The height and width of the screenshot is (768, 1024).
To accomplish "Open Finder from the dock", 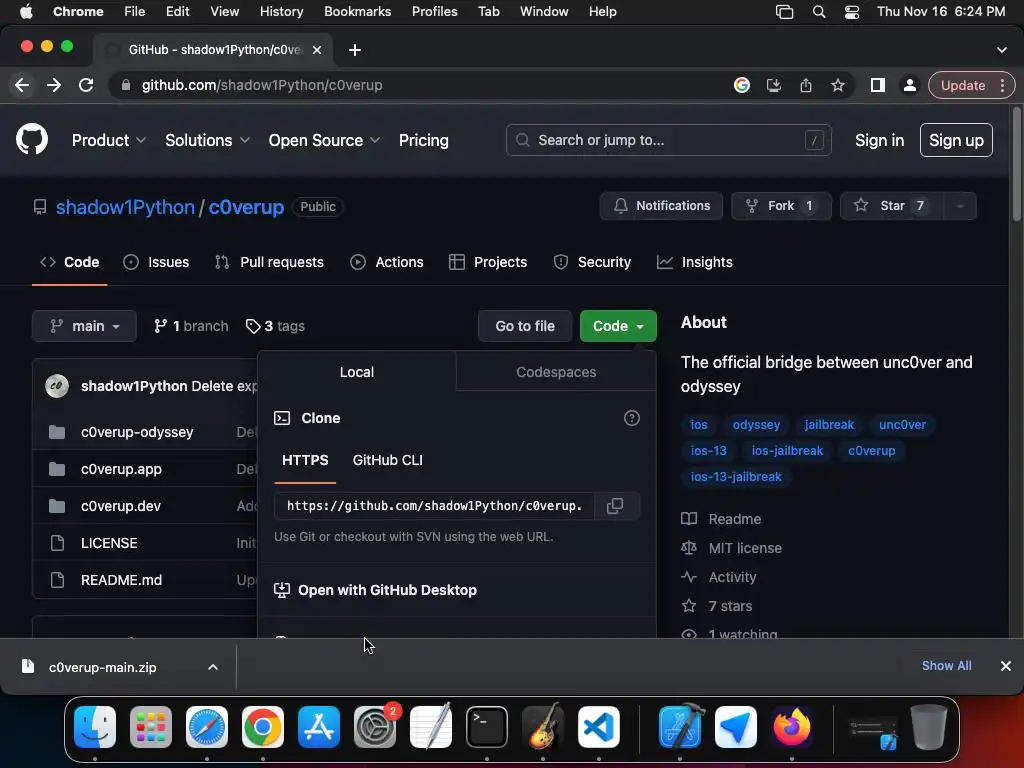I will 95,727.
